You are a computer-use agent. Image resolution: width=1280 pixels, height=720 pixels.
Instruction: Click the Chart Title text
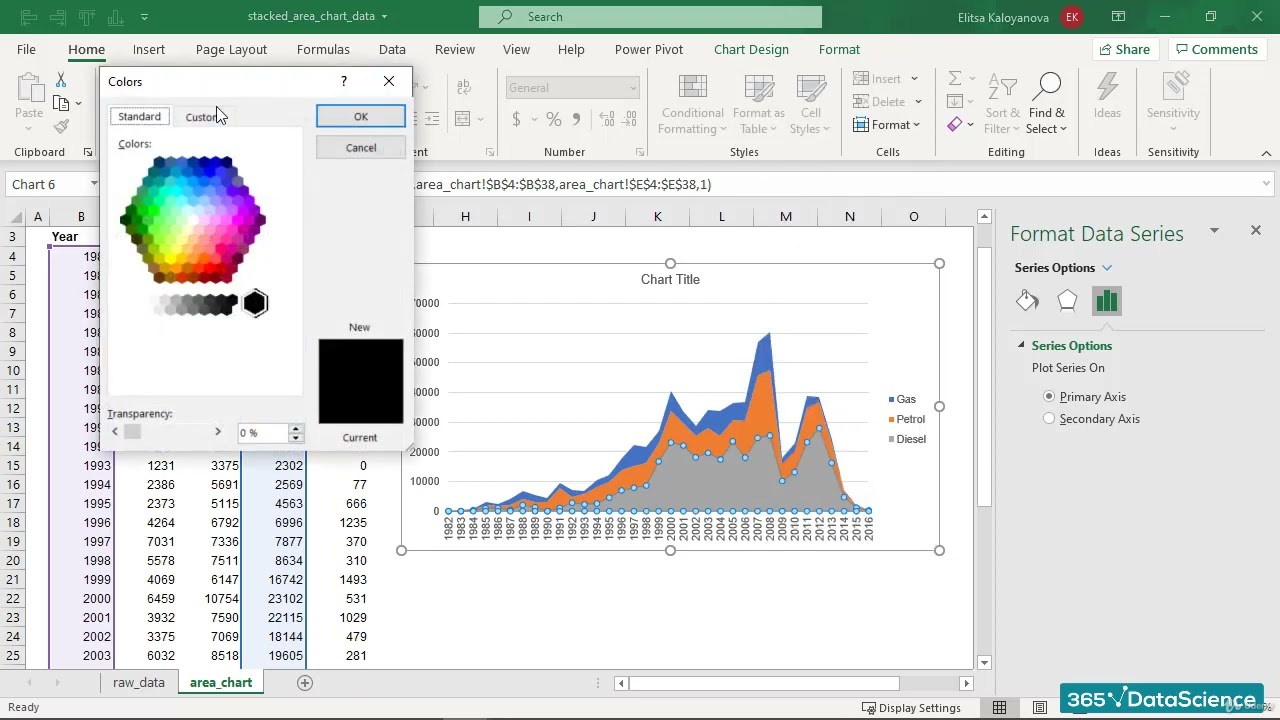(x=670, y=279)
